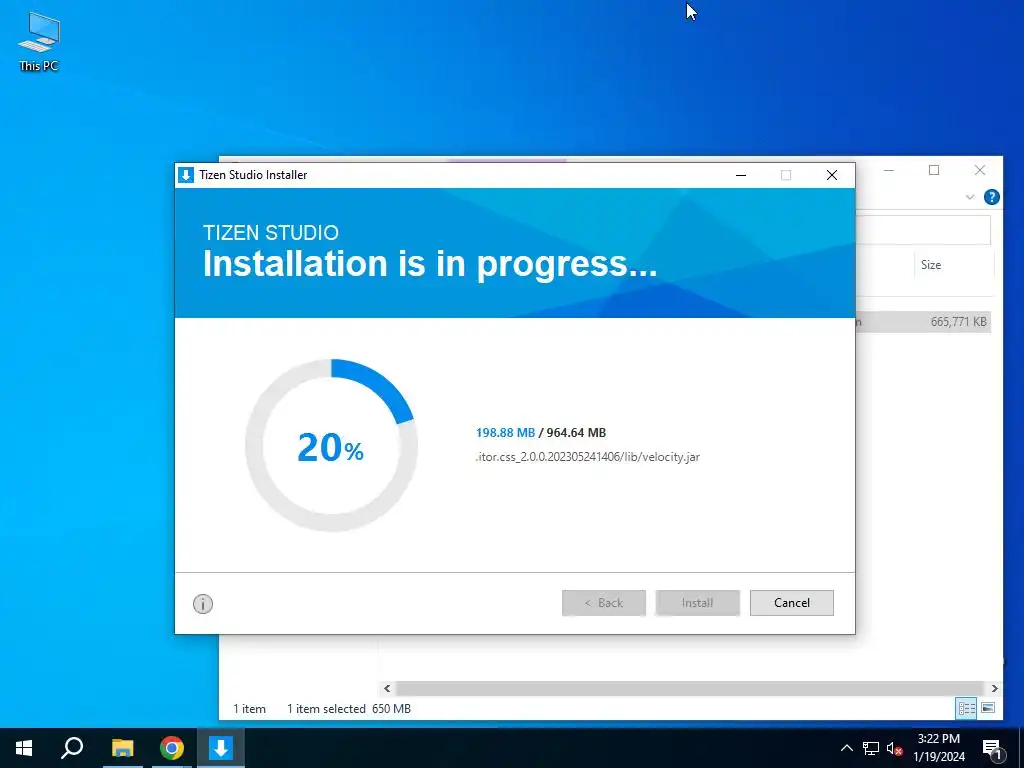Expand the File Explorer ribbon chevron
The height and width of the screenshot is (768, 1024).
click(970, 197)
